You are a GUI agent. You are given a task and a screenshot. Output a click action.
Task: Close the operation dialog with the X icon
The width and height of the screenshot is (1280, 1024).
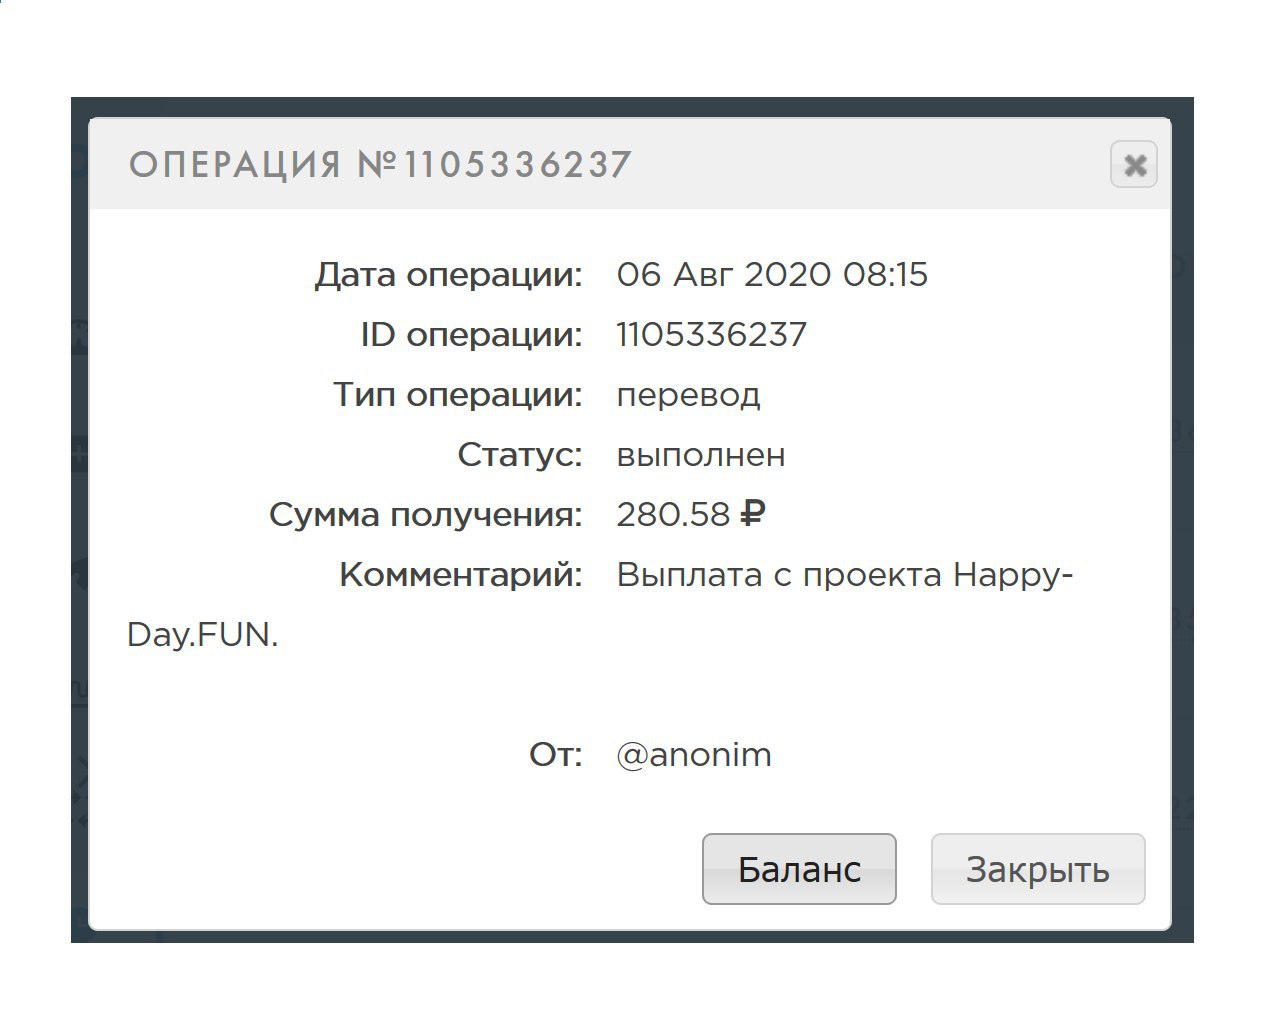coord(1134,165)
